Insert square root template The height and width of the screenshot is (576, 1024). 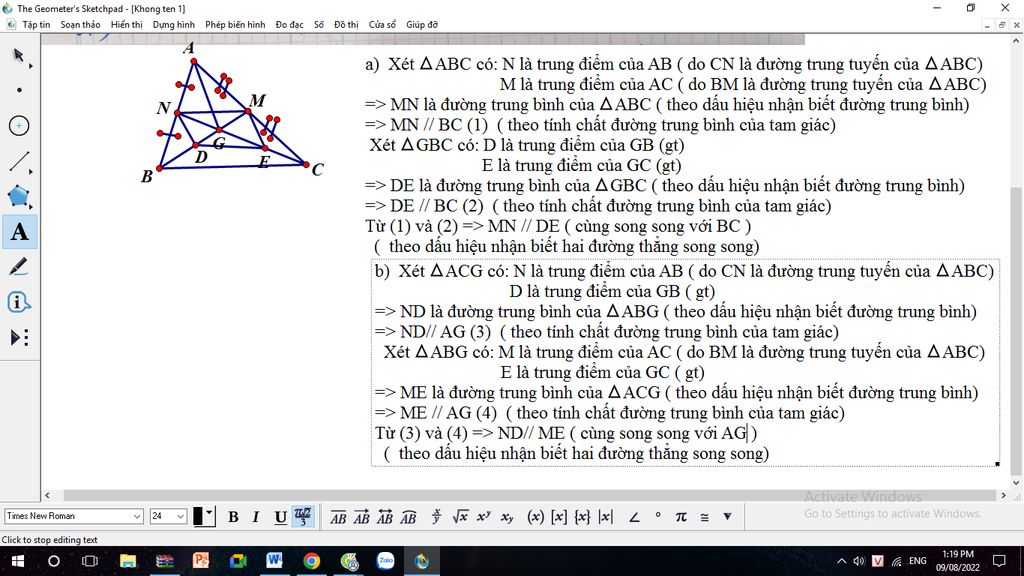(460, 517)
